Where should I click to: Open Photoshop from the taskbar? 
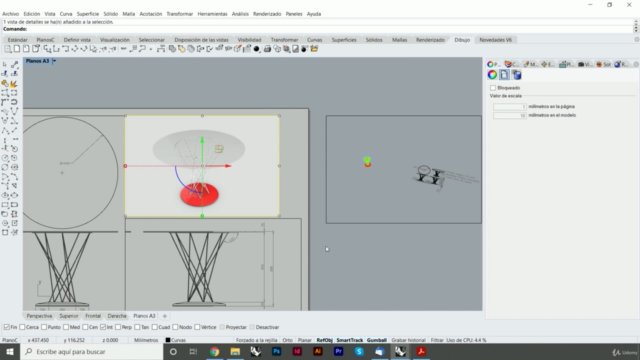coord(276,351)
